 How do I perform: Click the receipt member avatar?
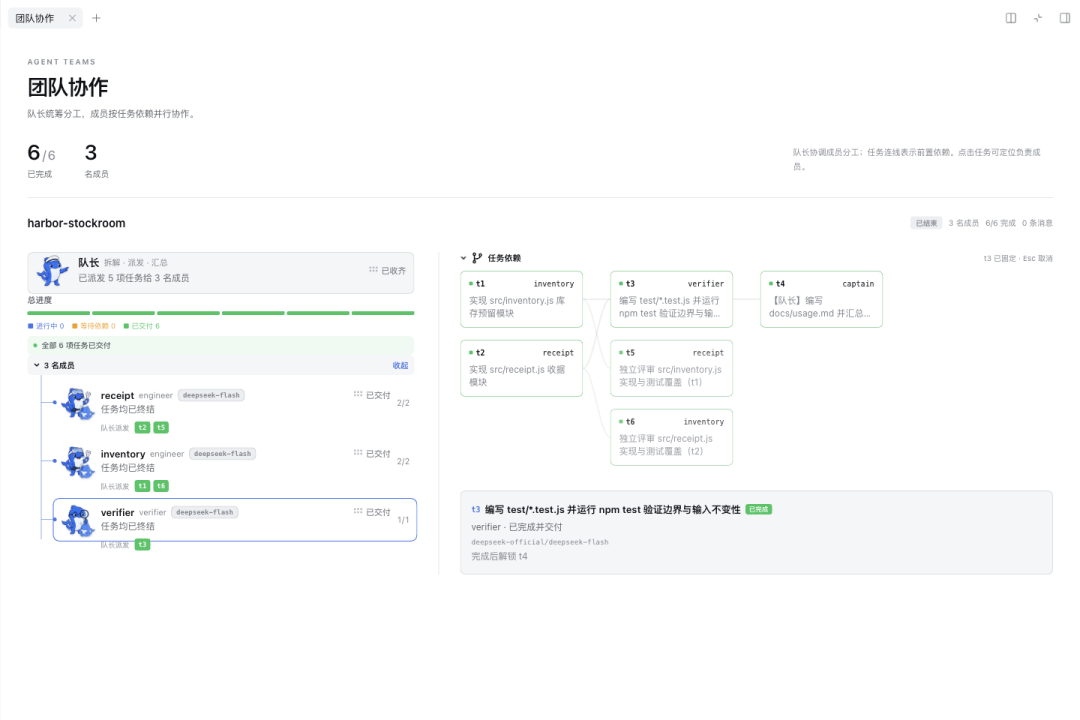(x=77, y=403)
